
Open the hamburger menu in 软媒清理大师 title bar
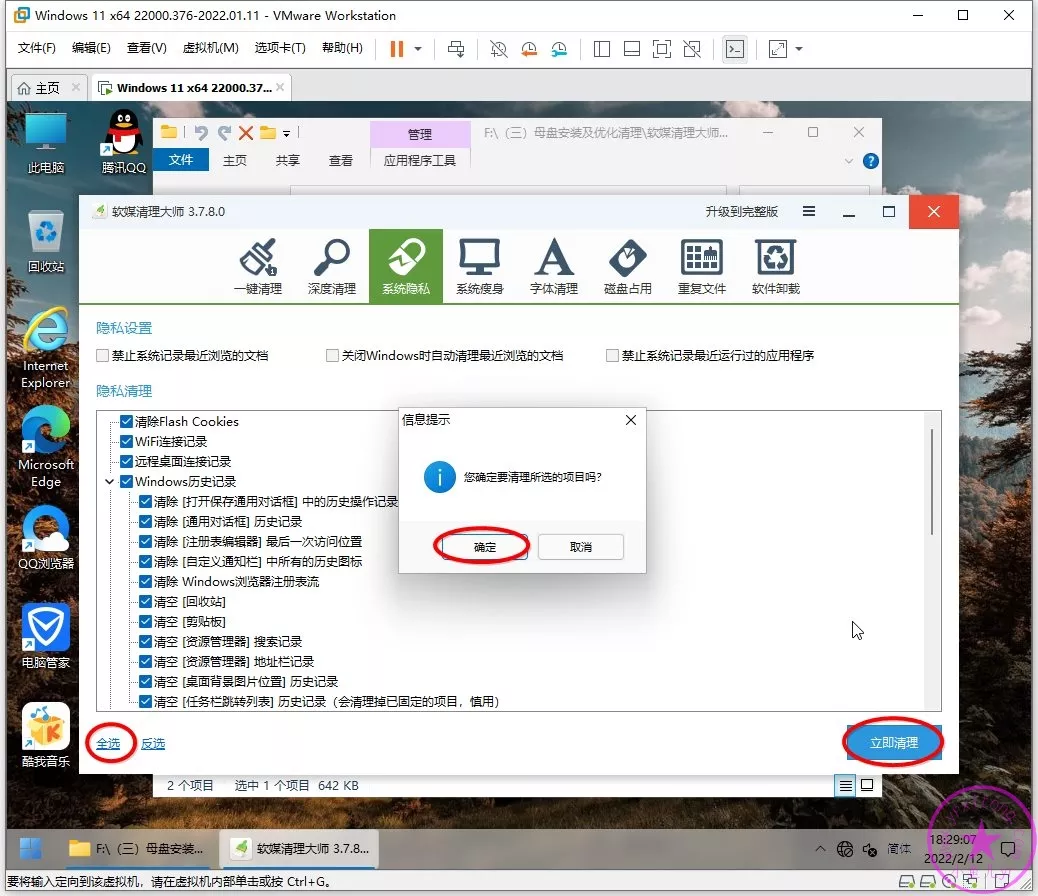[x=809, y=212]
